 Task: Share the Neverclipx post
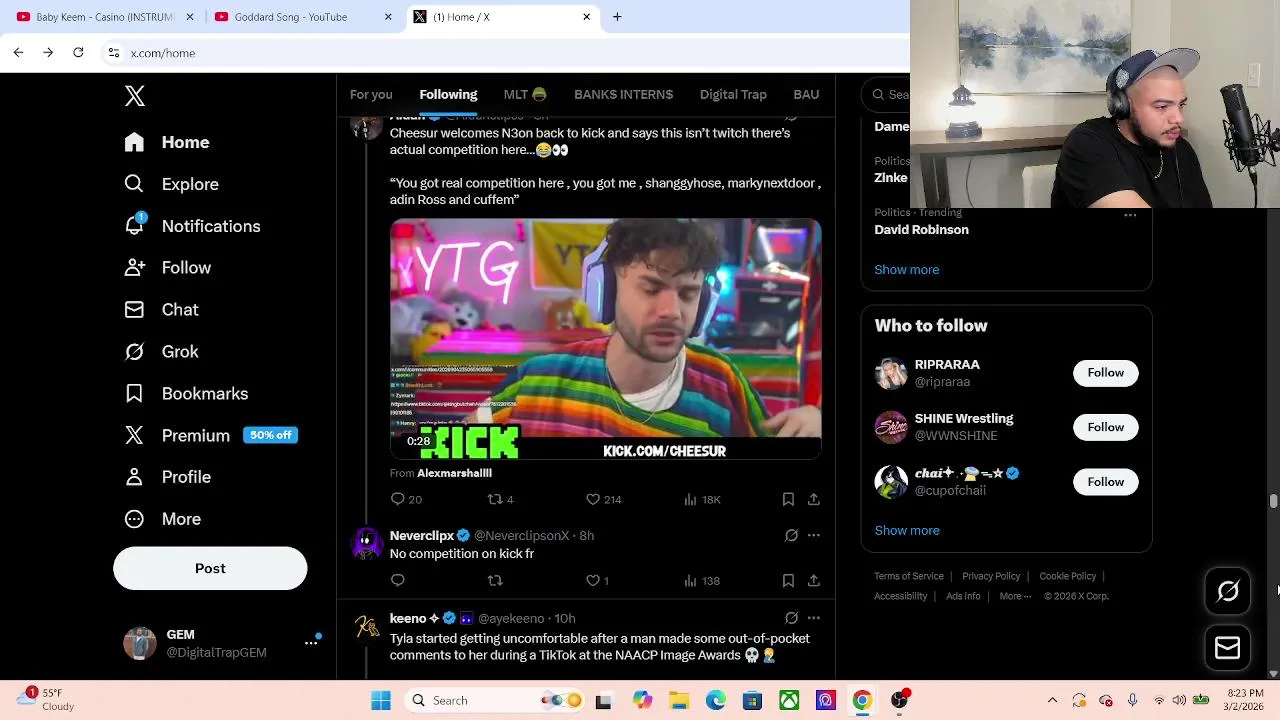[x=814, y=580]
